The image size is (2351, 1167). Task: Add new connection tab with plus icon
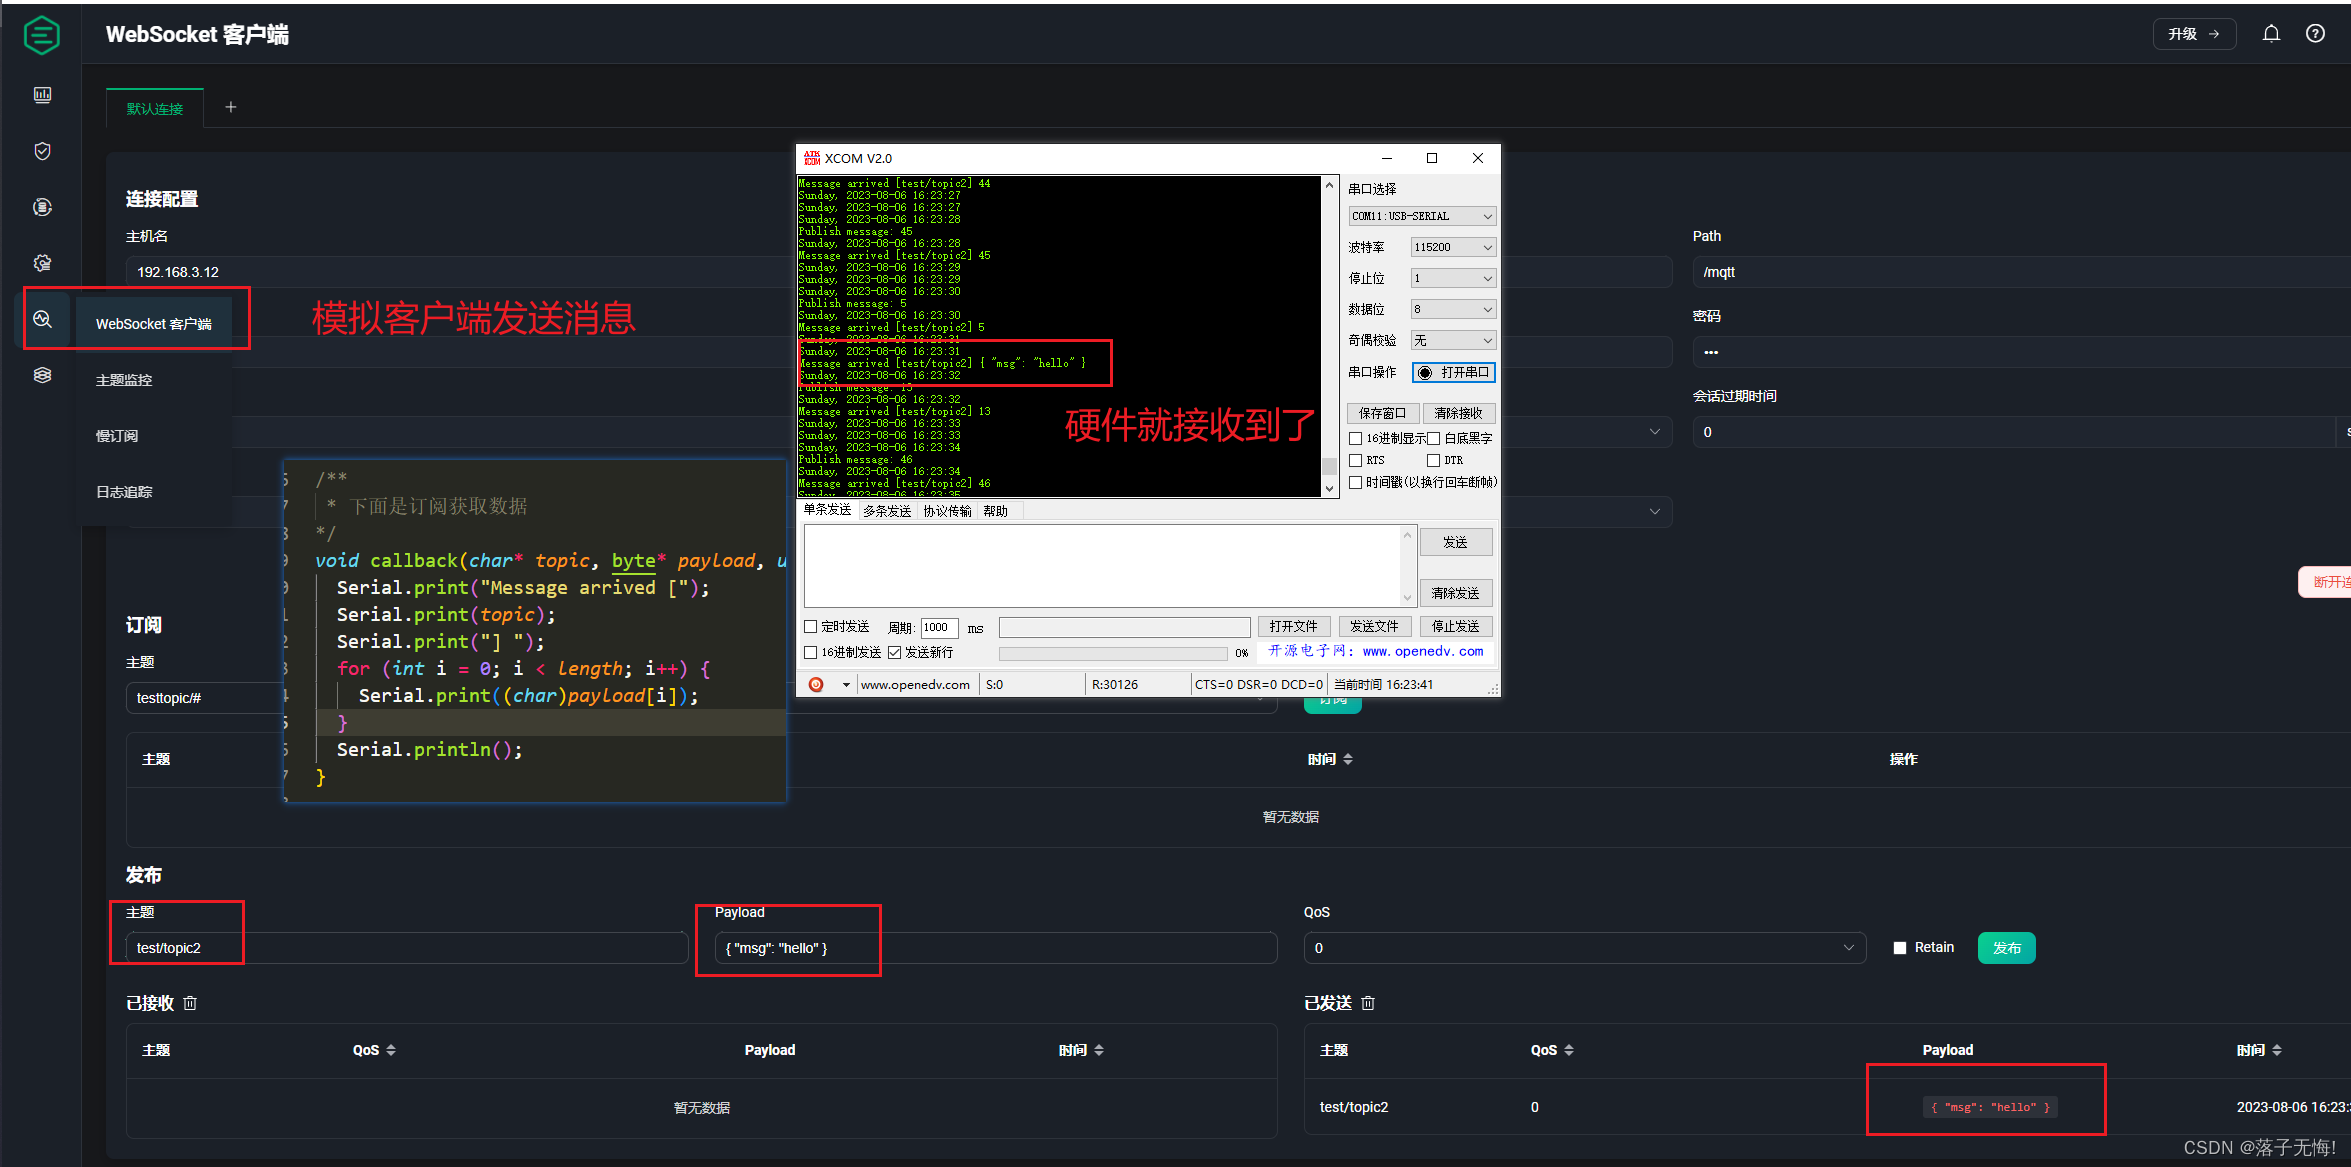[x=231, y=107]
